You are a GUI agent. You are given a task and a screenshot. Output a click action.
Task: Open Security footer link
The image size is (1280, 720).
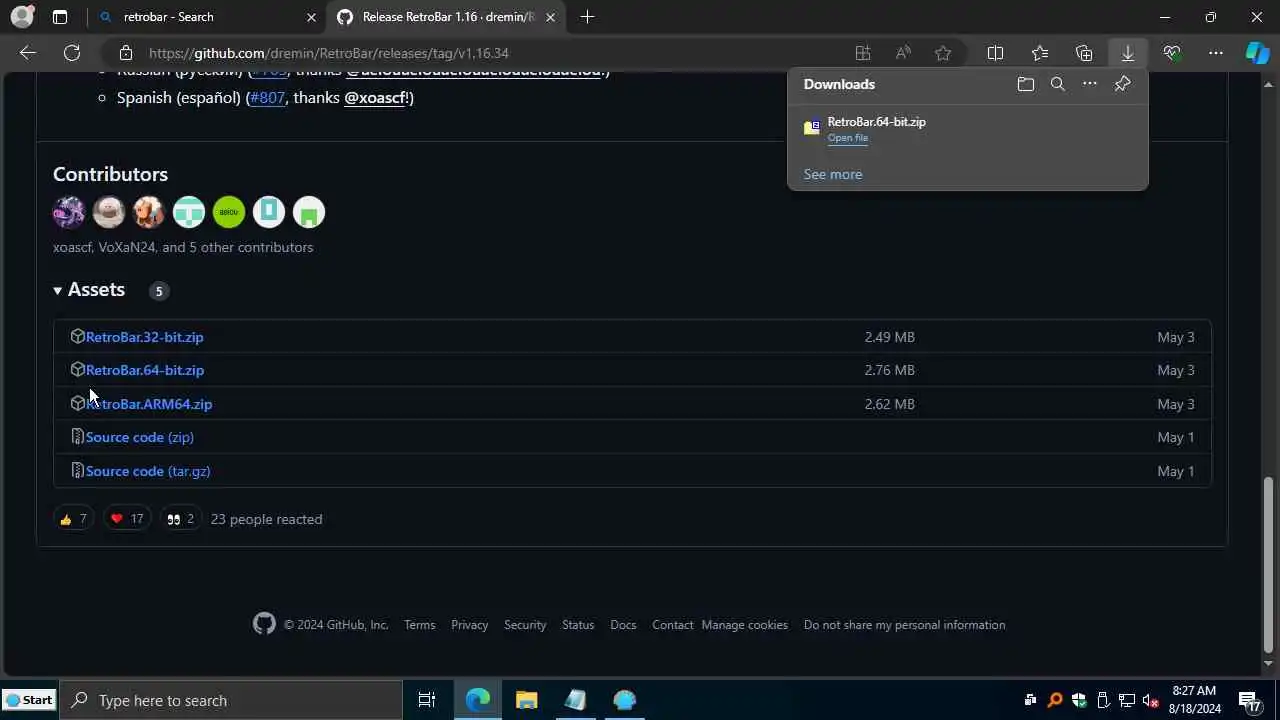[x=525, y=625]
